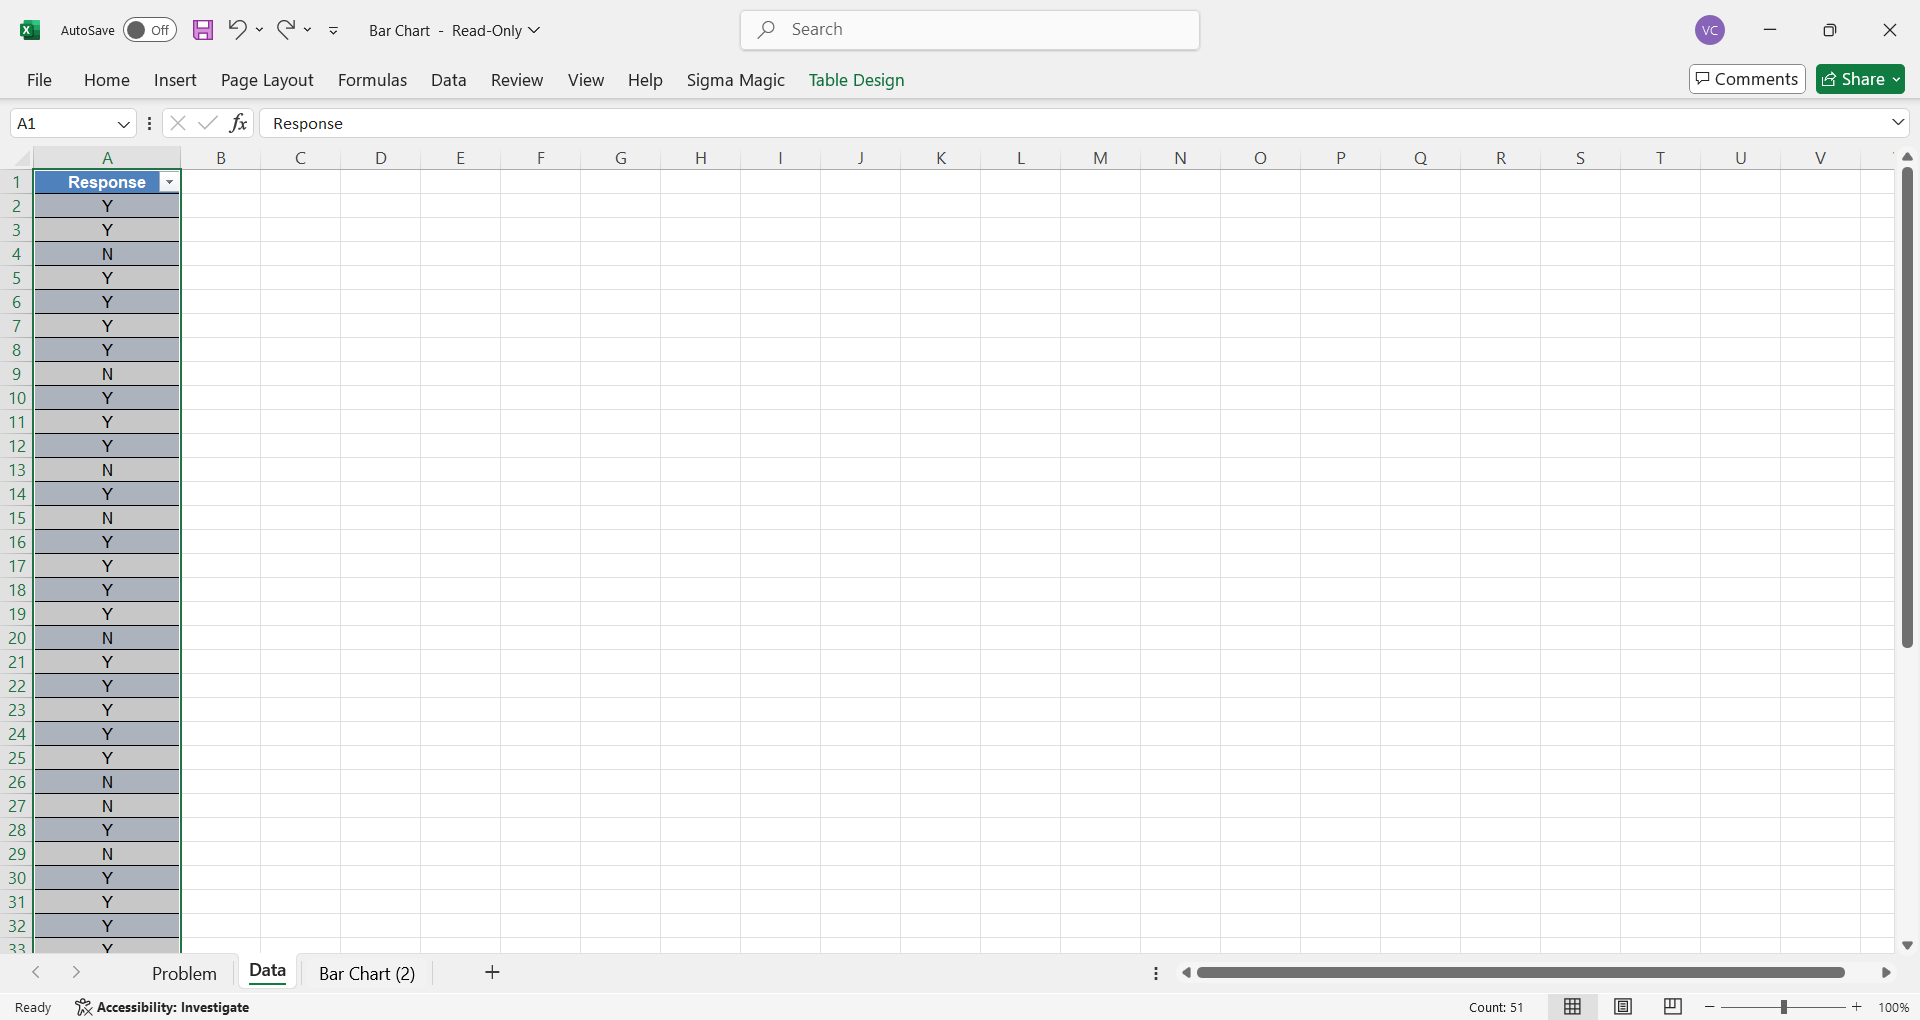The height and width of the screenshot is (1020, 1920).
Task: Click the zoom slider handle
Action: [1783, 1007]
